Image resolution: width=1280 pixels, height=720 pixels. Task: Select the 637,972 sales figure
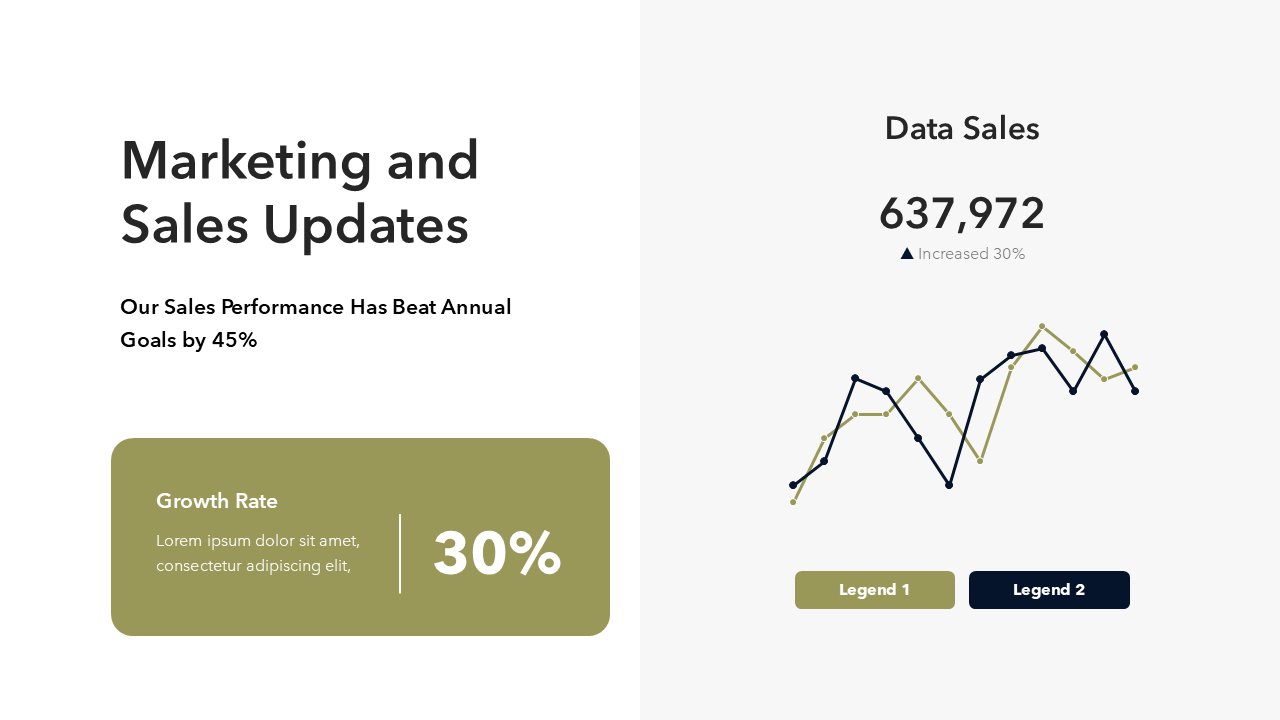click(962, 213)
